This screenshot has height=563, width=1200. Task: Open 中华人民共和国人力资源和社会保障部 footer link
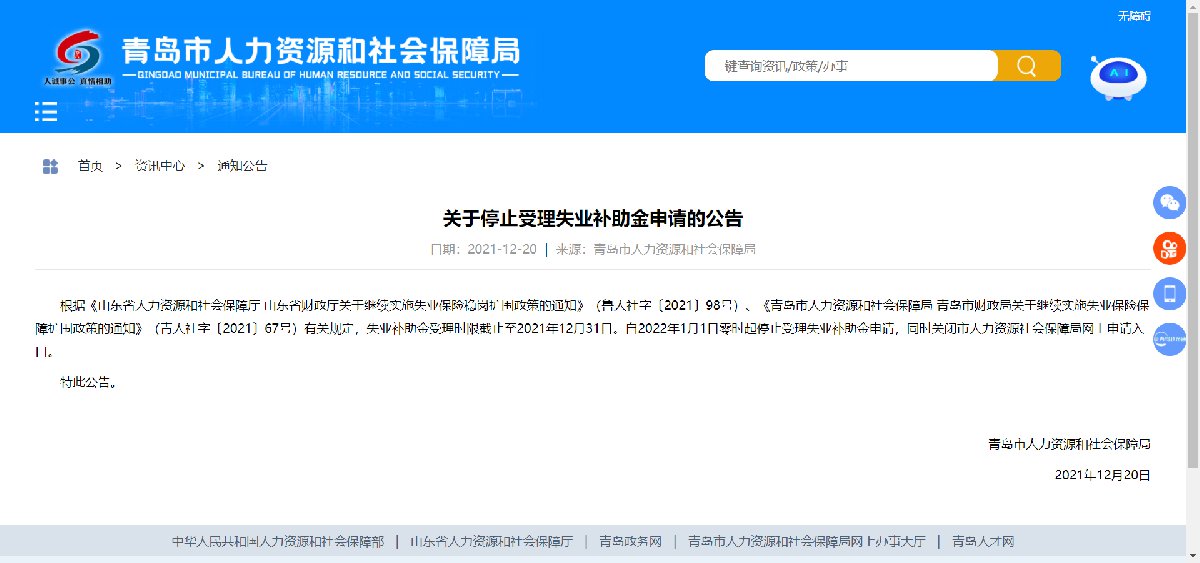coord(278,541)
